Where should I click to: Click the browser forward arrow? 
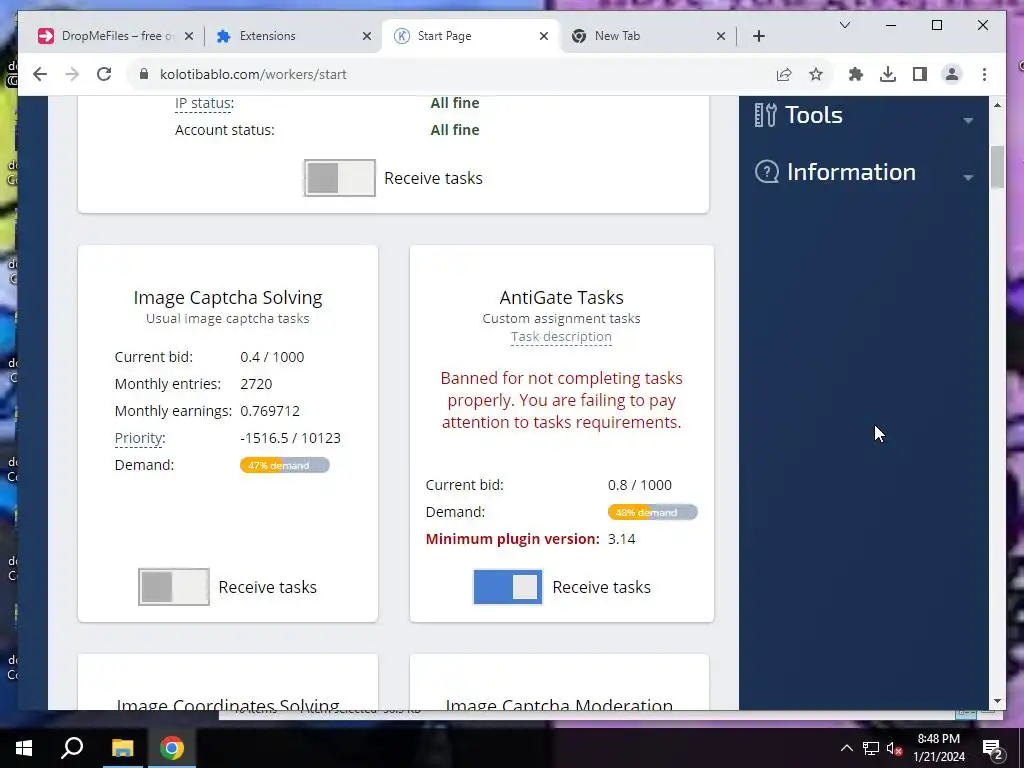tap(72, 74)
